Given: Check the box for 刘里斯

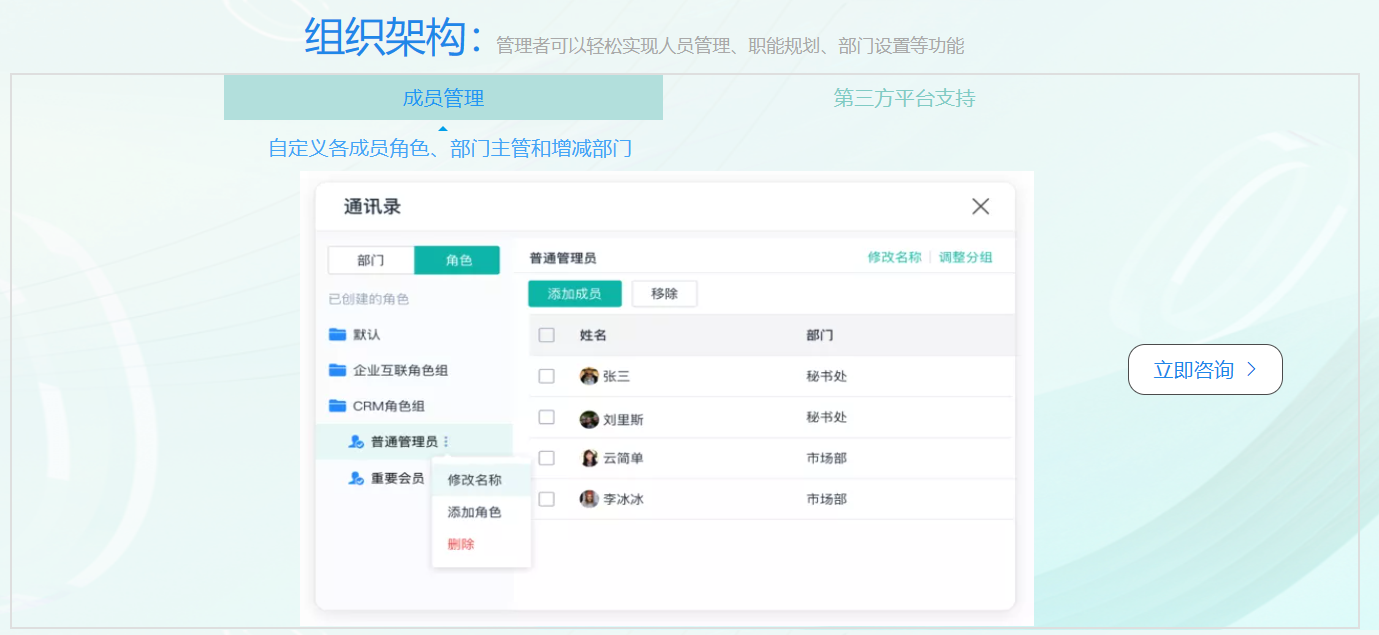Looking at the screenshot, I should pos(546,417).
